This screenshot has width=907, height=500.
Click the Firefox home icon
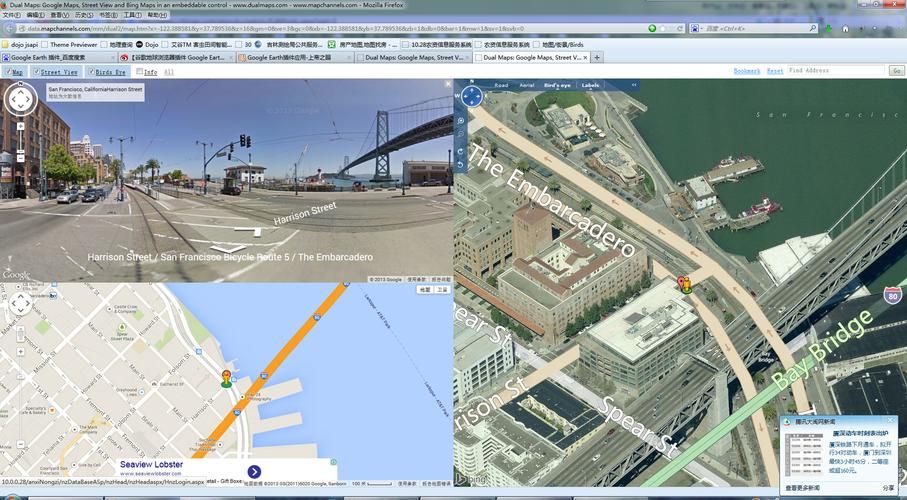pos(845,28)
